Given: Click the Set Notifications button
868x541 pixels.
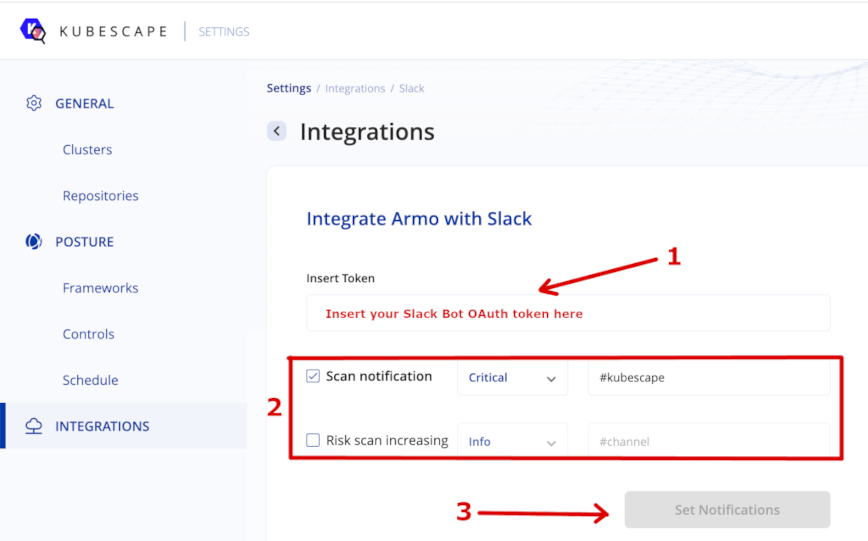Looking at the screenshot, I should (x=727, y=509).
